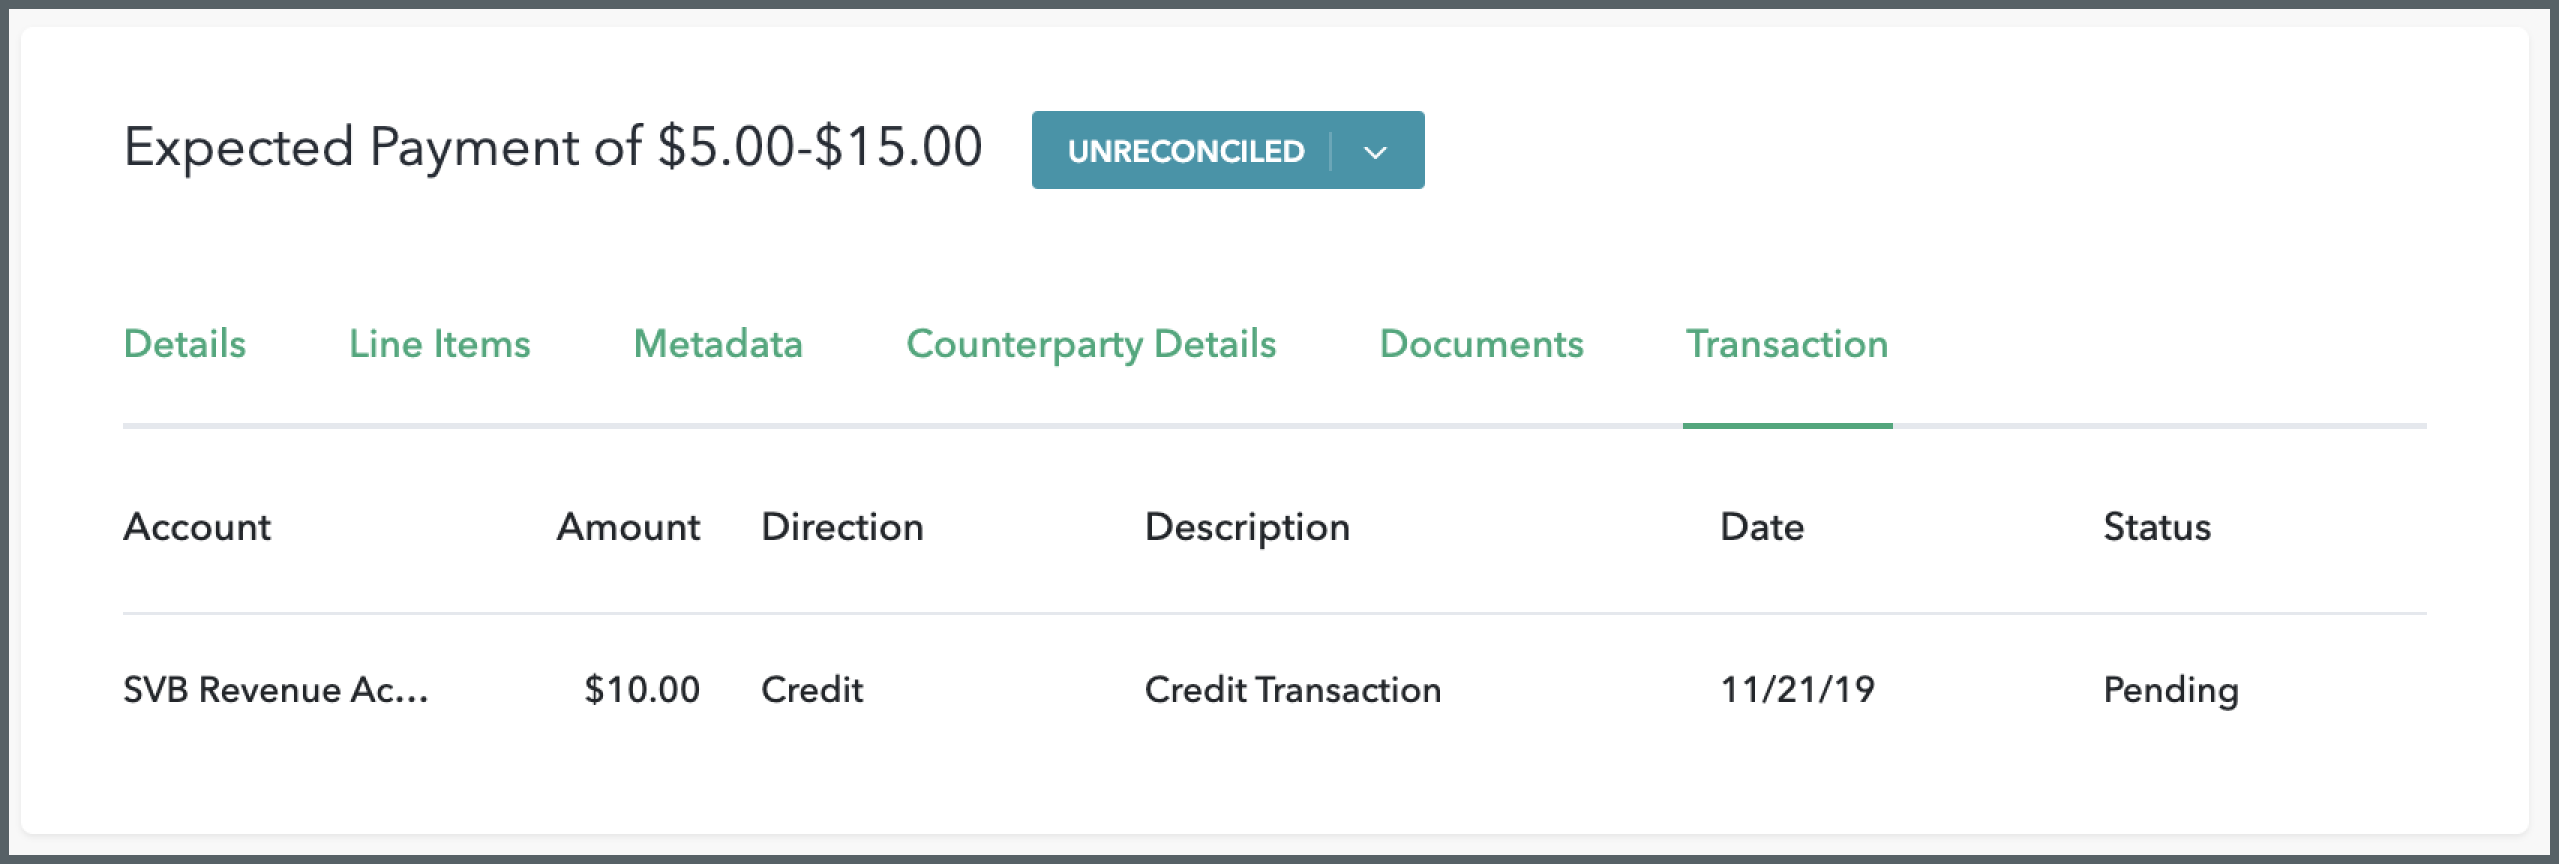Switch to the Details tab
This screenshot has height=864, width=2559.
(184, 344)
